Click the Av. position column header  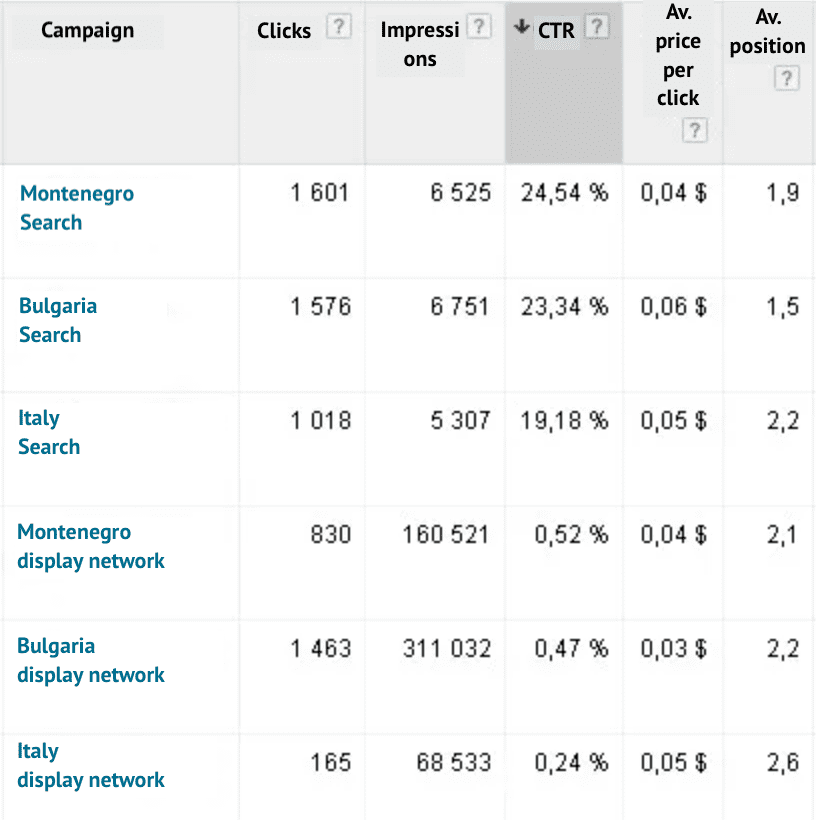[x=767, y=31]
